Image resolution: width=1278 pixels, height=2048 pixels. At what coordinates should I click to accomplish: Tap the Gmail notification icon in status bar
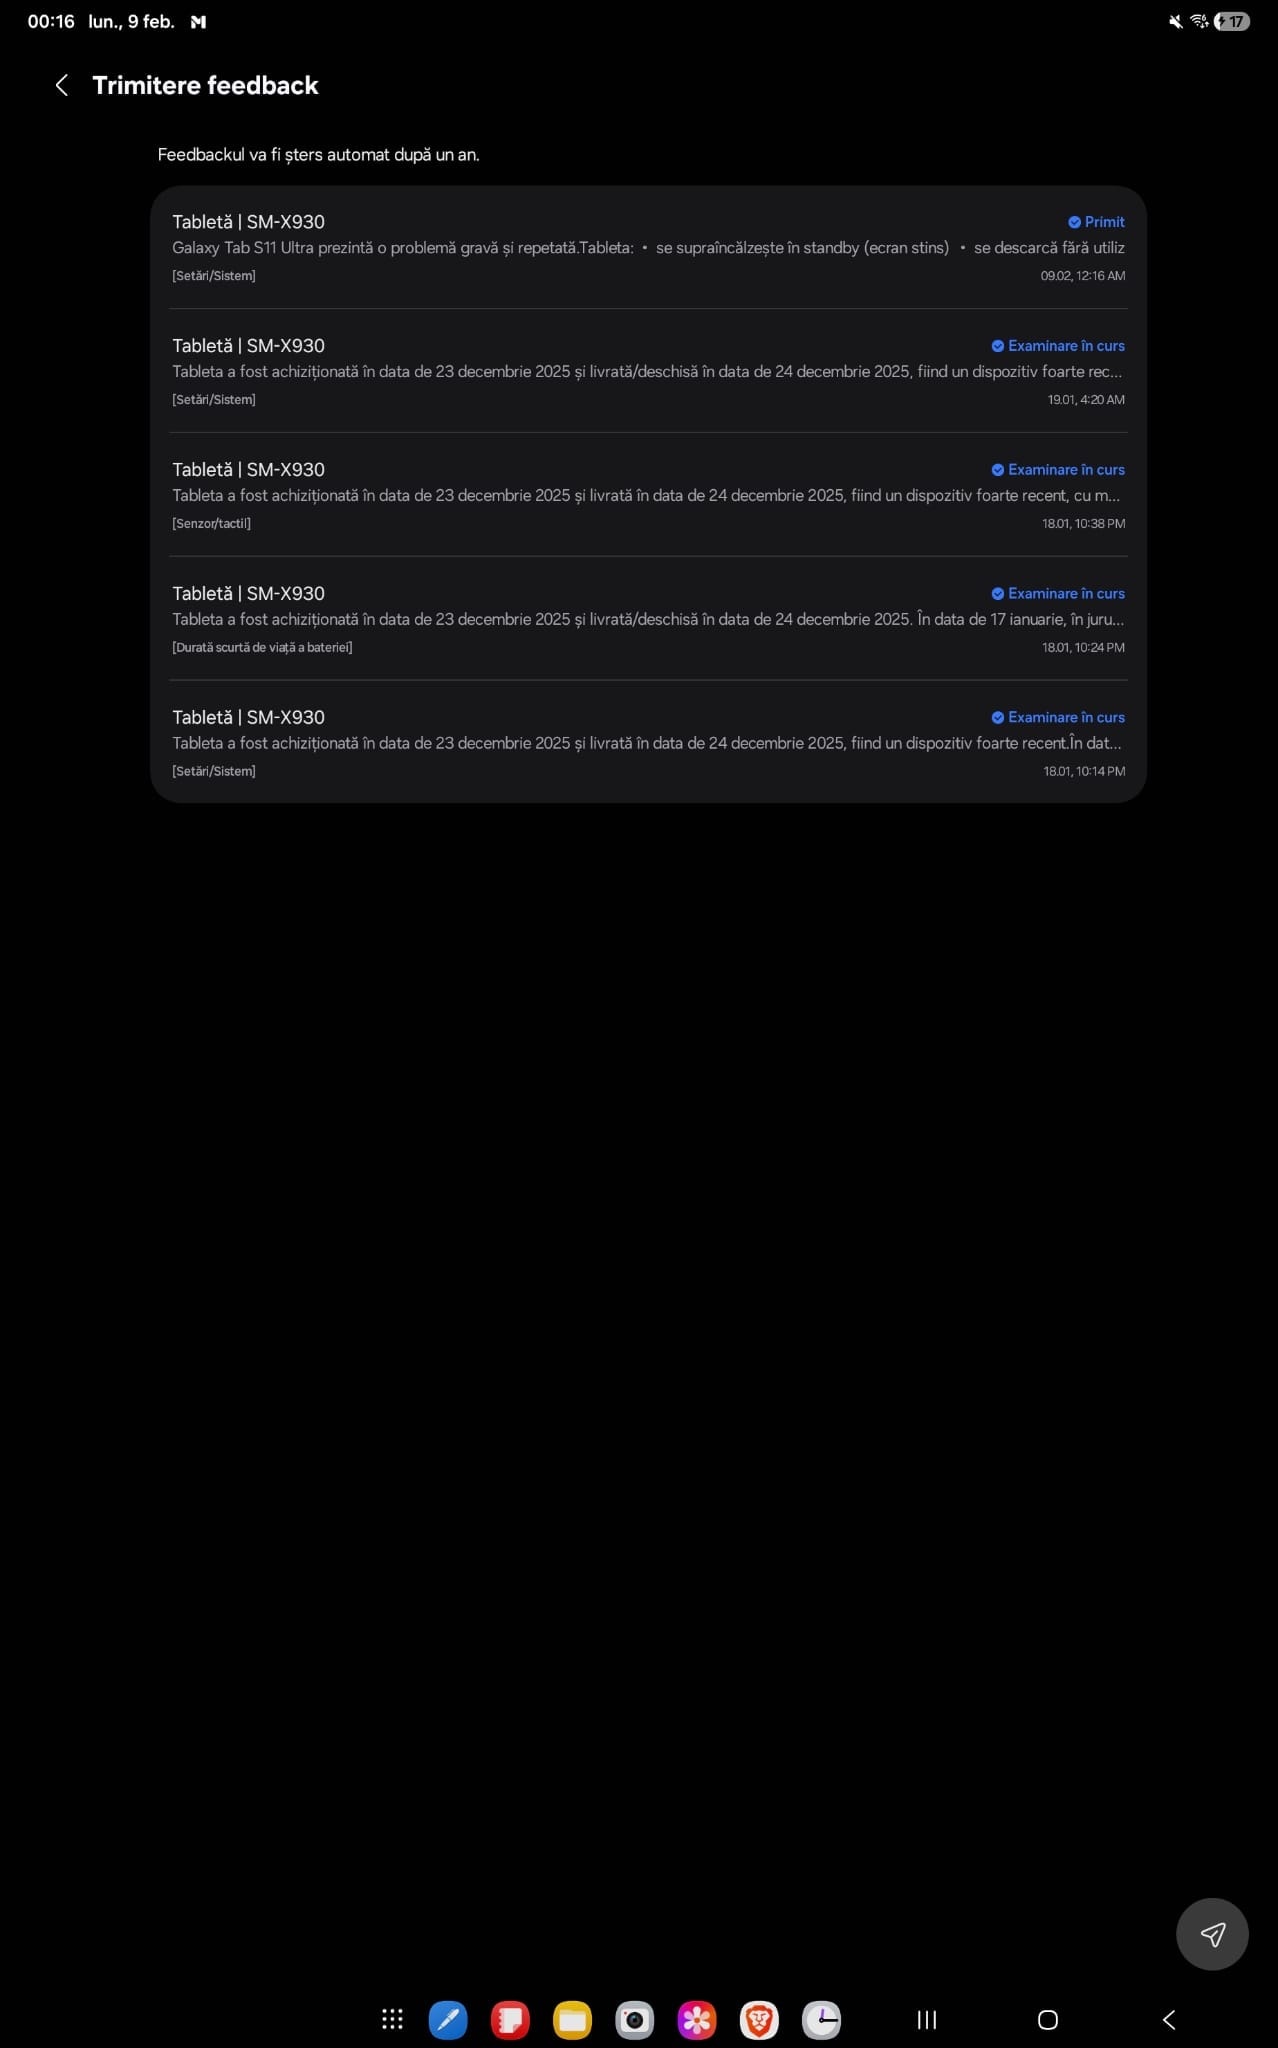click(198, 22)
